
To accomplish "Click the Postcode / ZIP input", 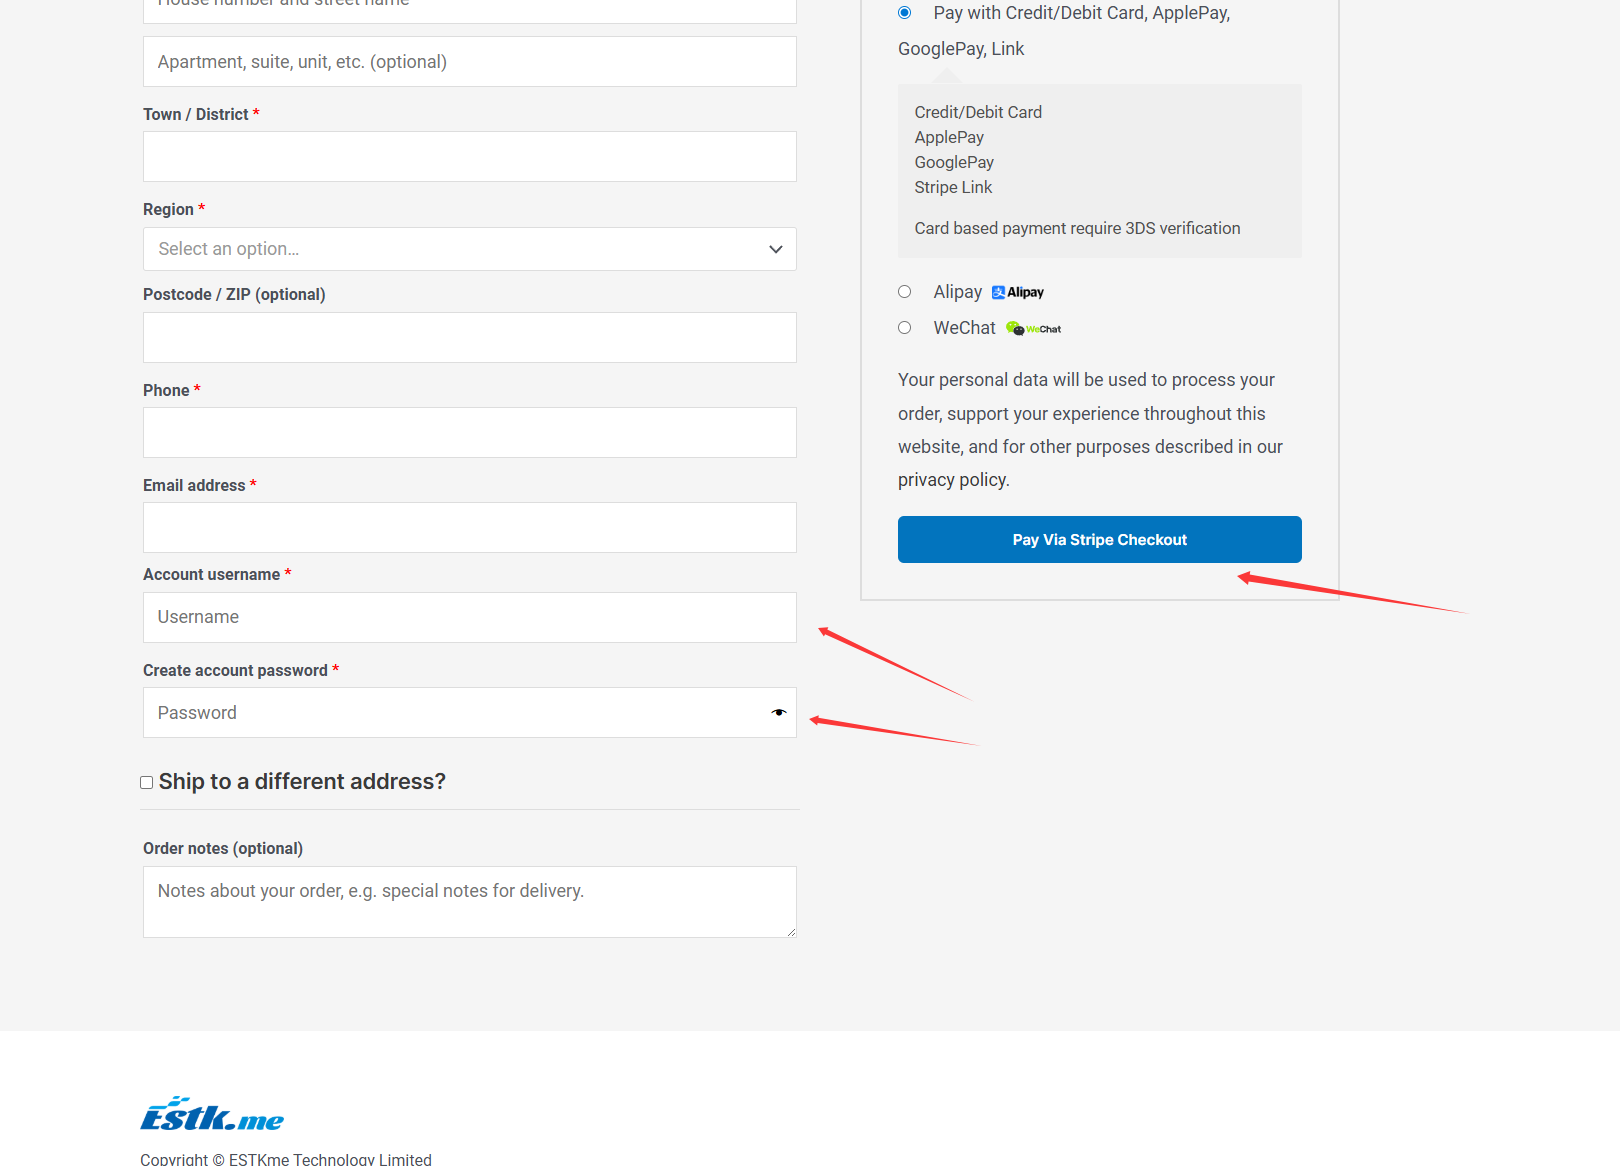I will pyautogui.click(x=469, y=338).
